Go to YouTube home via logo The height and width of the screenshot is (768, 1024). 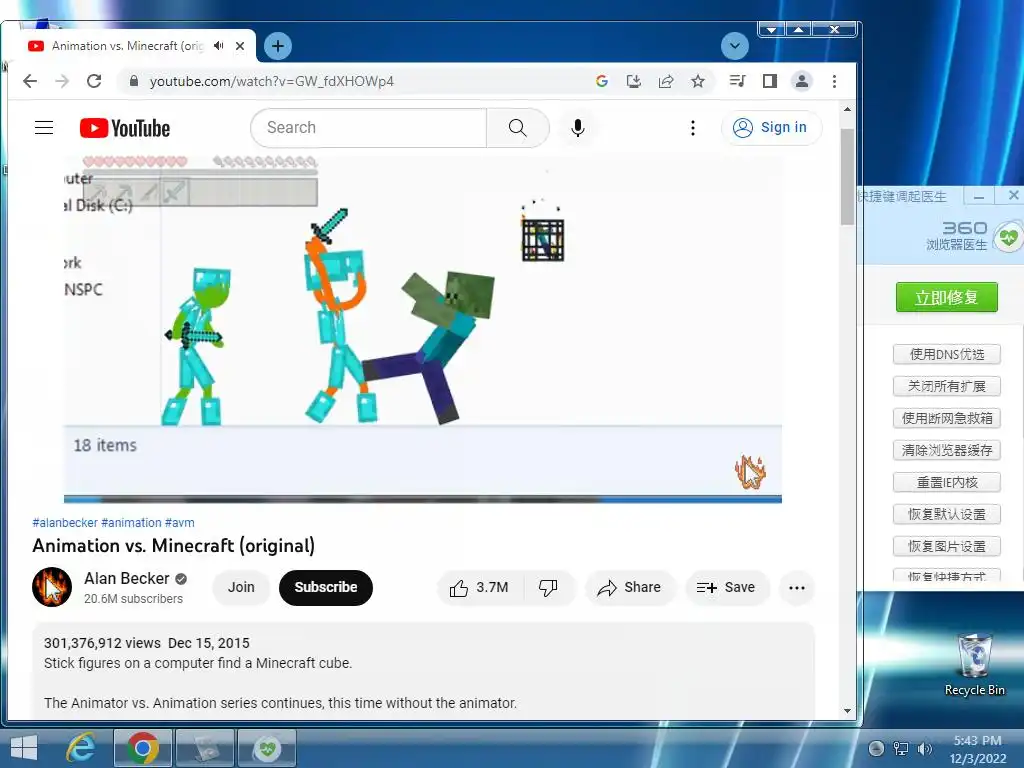point(125,128)
